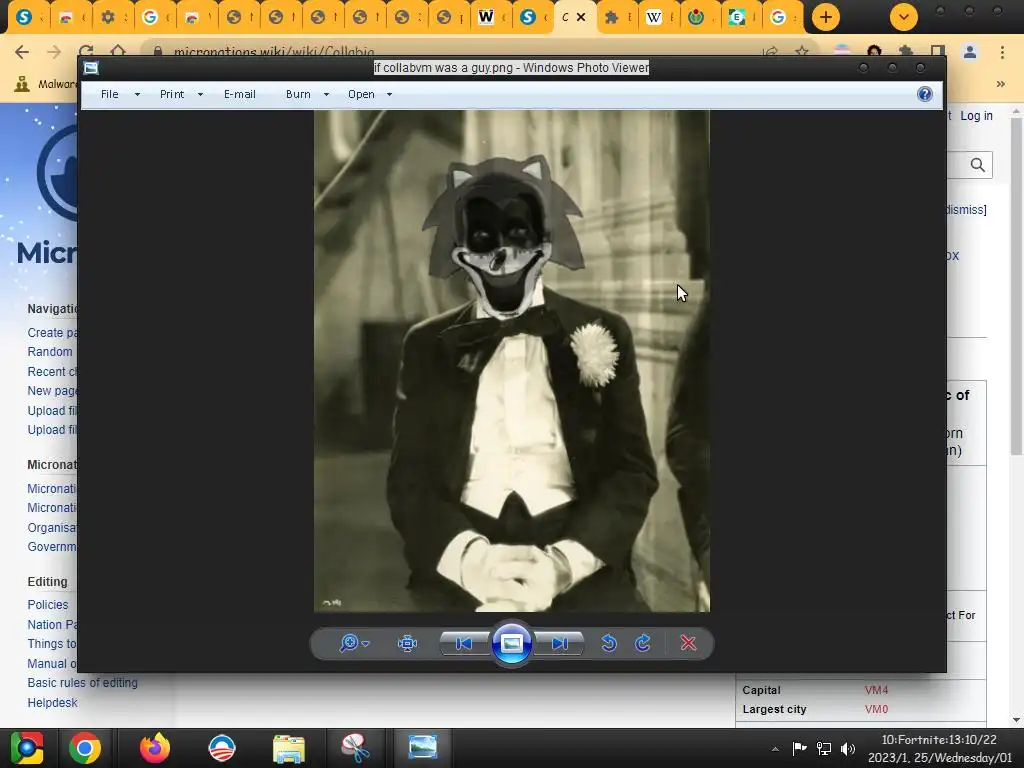
Task: Expand the Print dropdown arrow
Action: click(200, 95)
